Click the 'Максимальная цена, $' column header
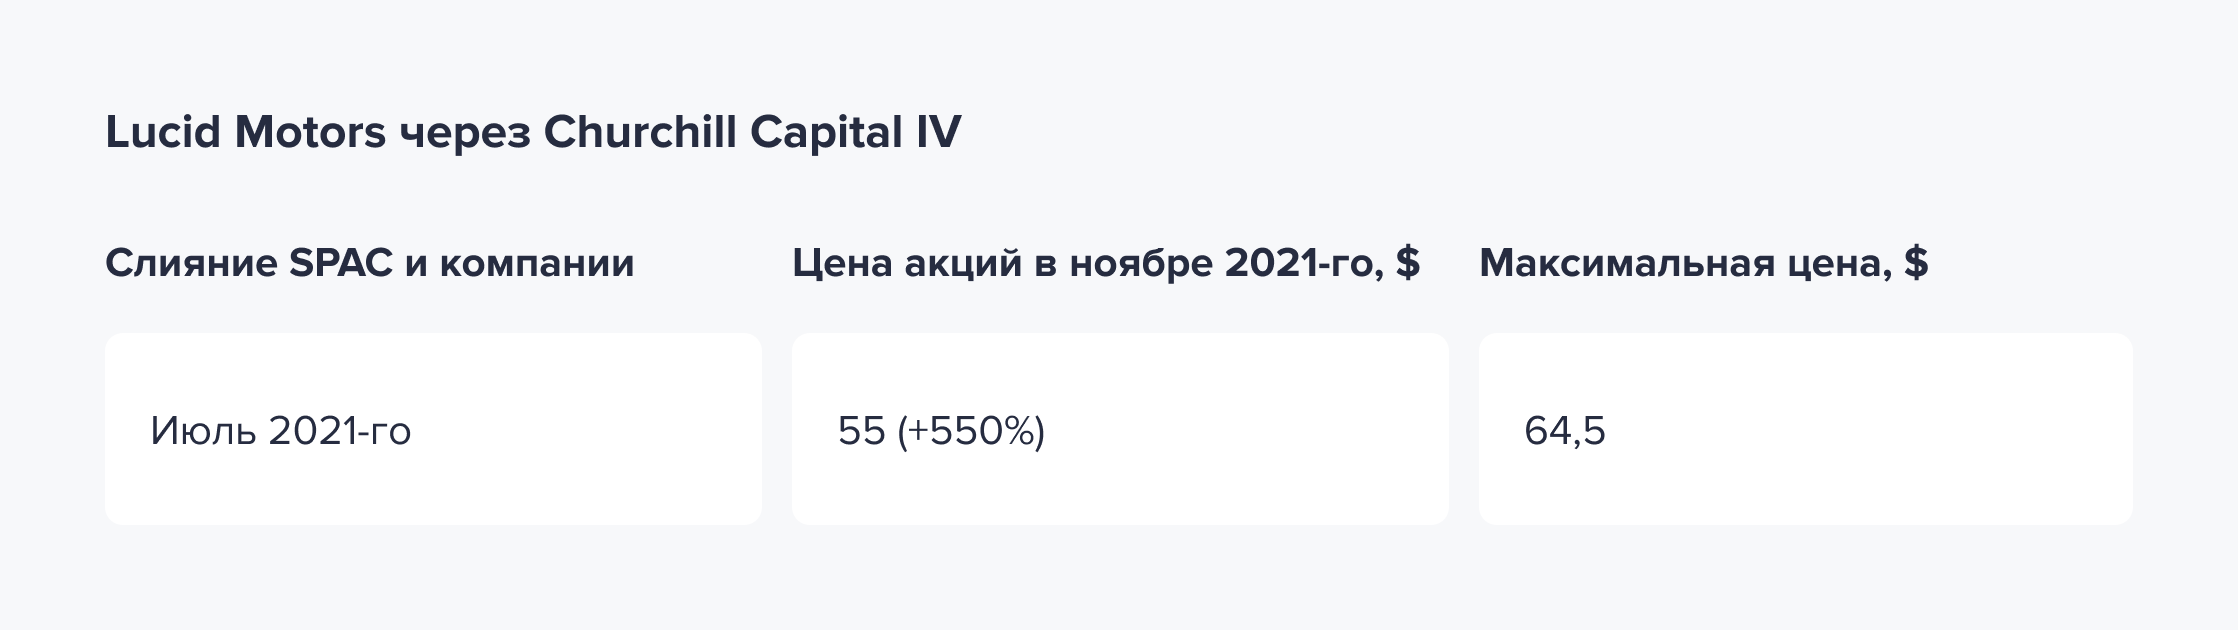 (1704, 263)
